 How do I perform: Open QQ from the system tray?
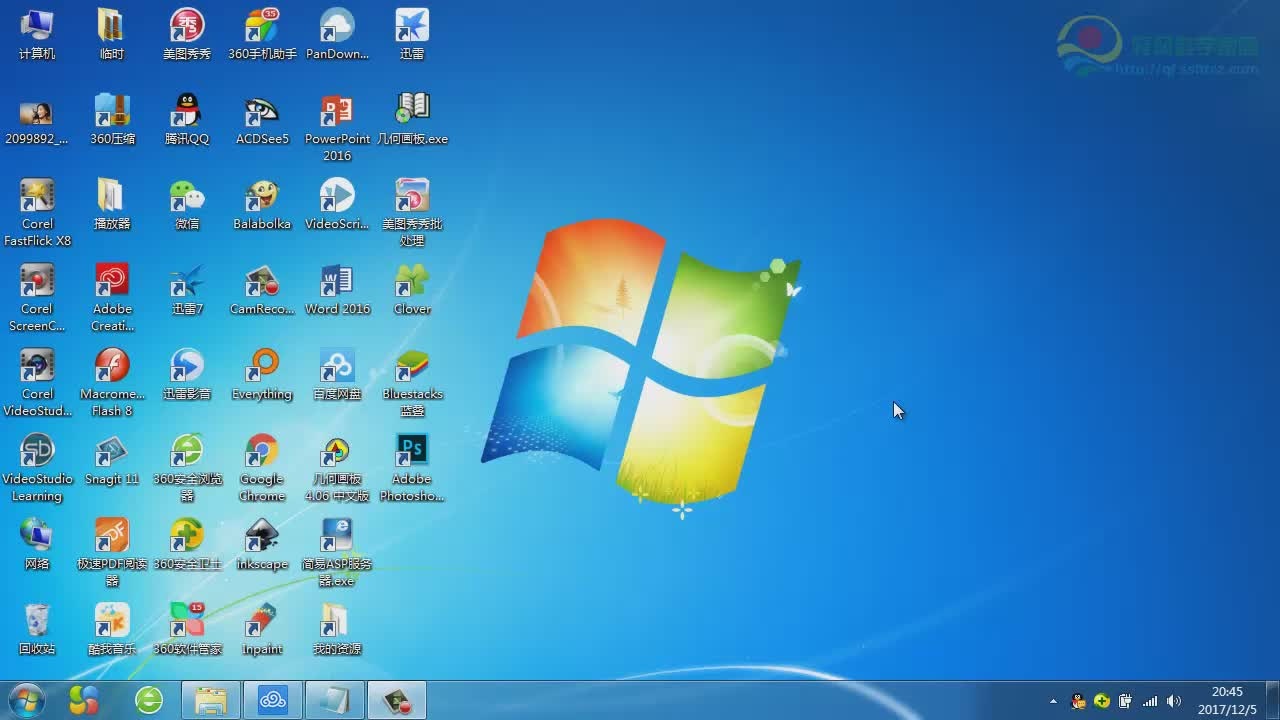1078,701
